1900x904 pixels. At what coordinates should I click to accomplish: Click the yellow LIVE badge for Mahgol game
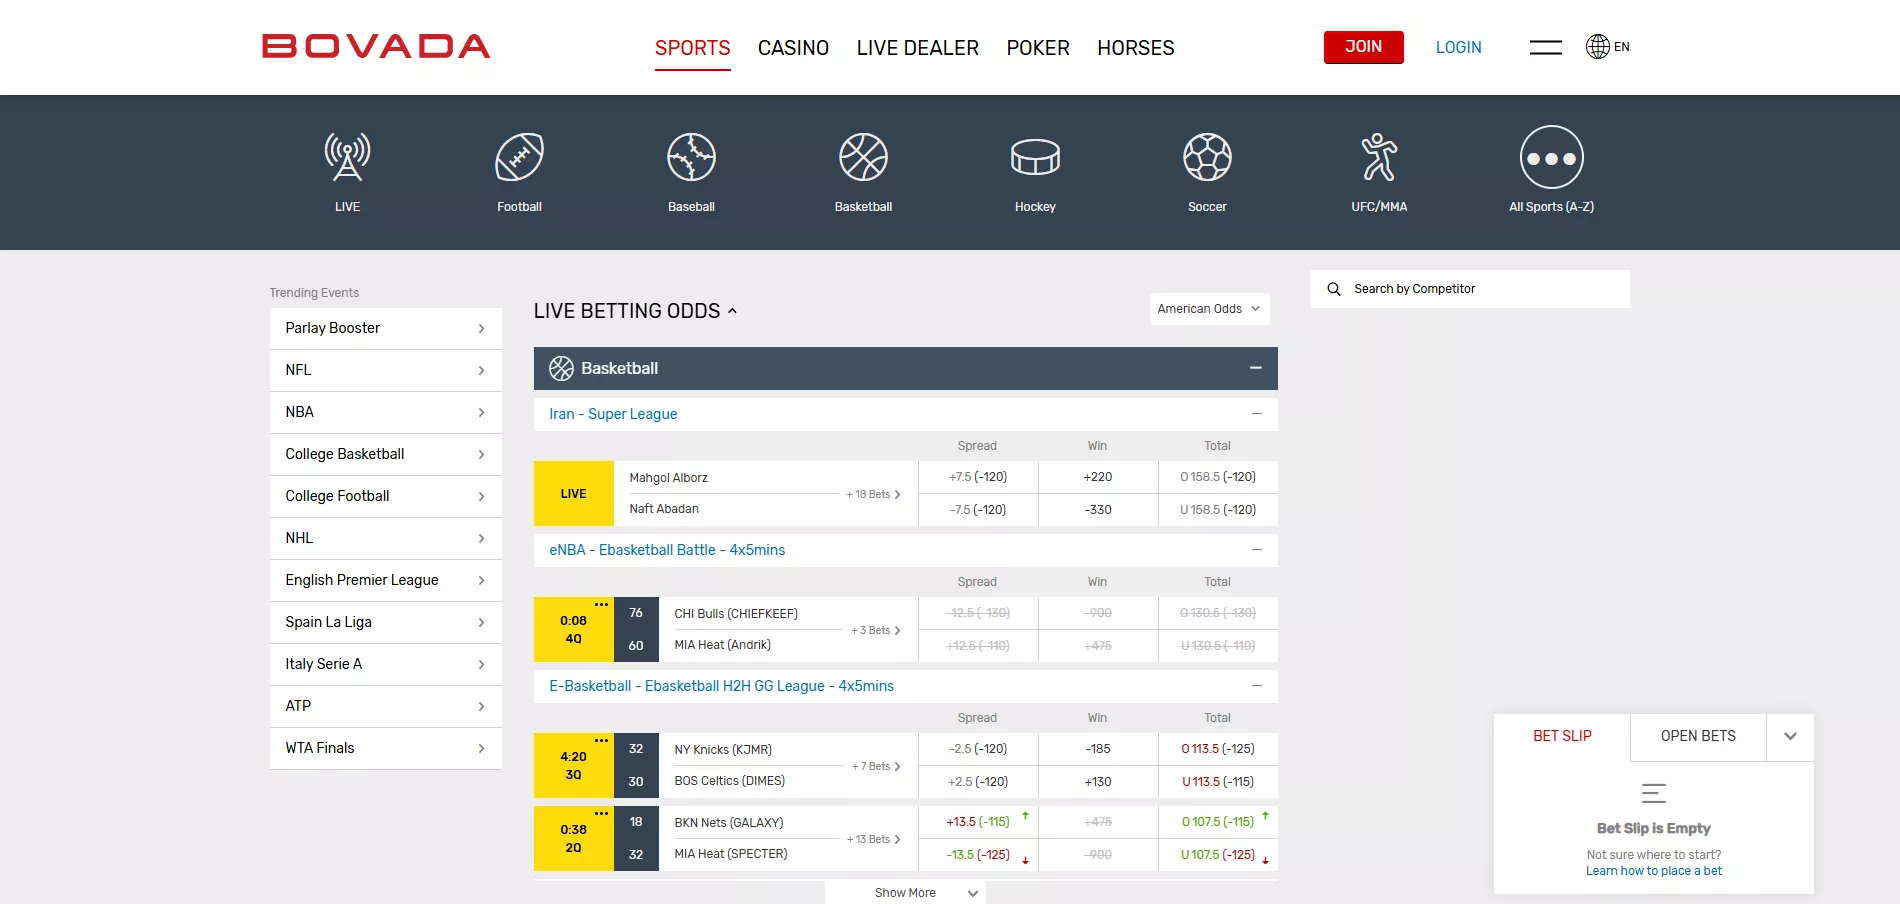pos(574,493)
